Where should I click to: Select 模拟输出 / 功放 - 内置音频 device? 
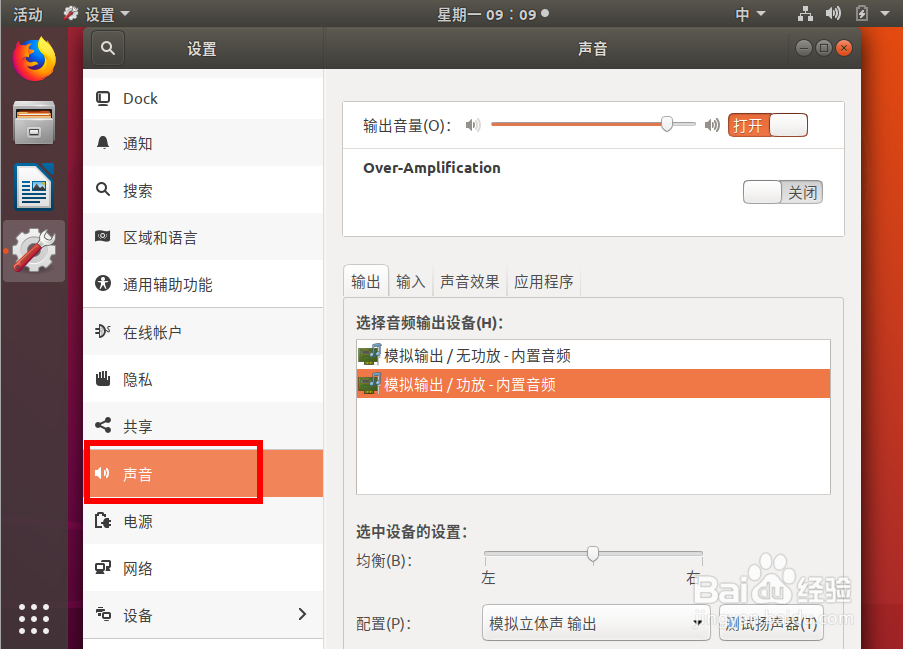(x=593, y=384)
